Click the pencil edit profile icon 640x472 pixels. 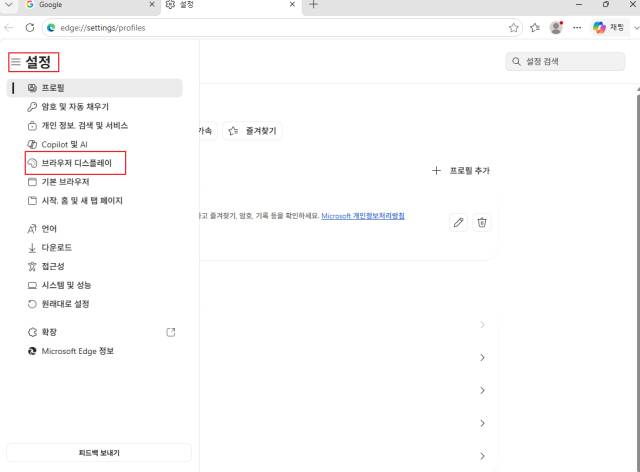pyautogui.click(x=458, y=223)
